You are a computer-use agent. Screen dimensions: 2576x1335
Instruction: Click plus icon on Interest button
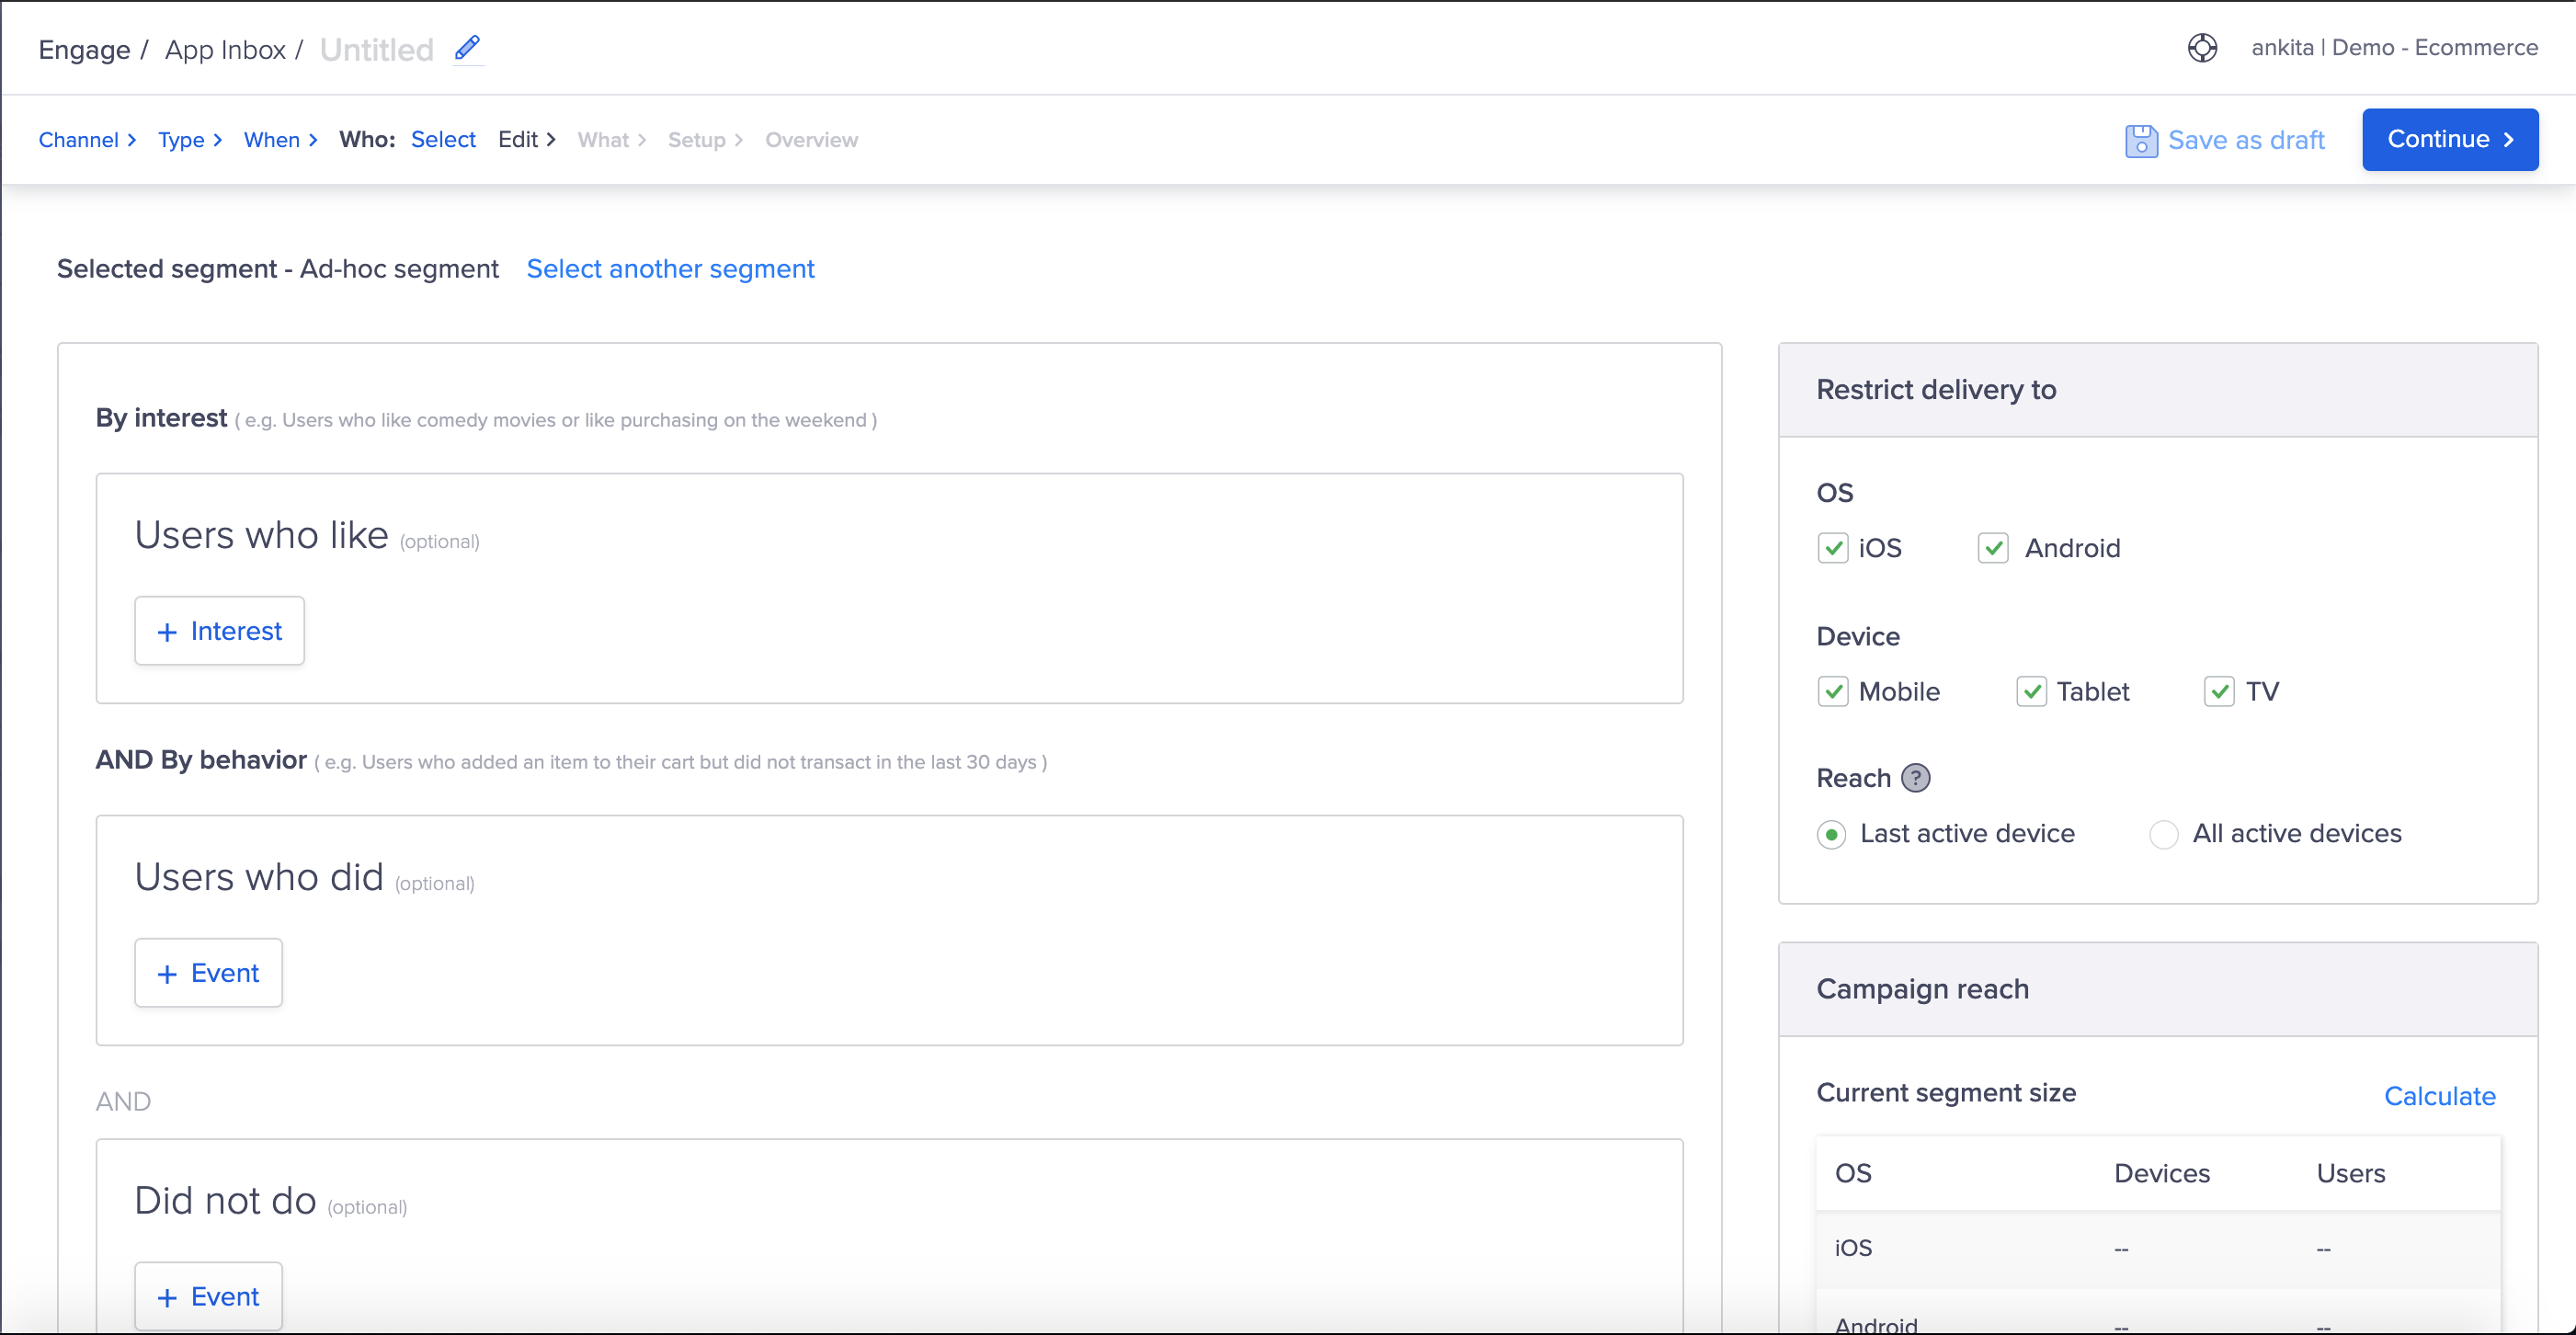167,632
